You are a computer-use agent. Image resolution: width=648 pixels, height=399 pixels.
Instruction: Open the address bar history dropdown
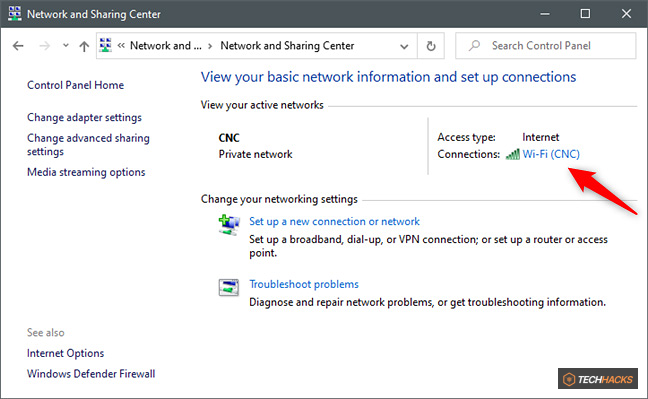point(404,46)
